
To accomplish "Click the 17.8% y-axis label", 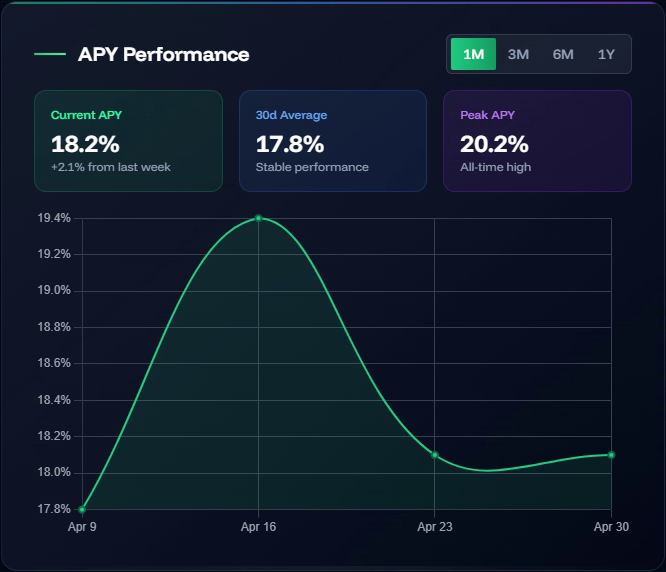I will [54, 509].
